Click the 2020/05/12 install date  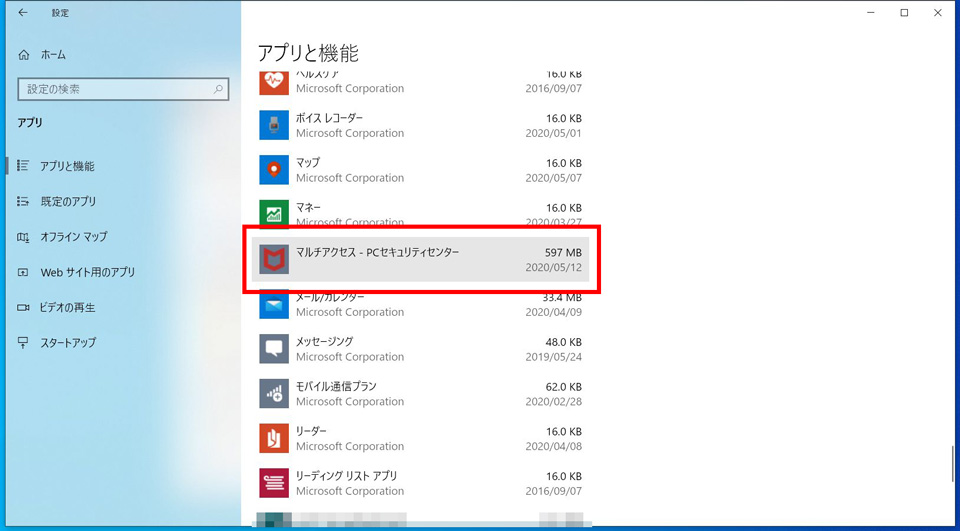(553, 268)
